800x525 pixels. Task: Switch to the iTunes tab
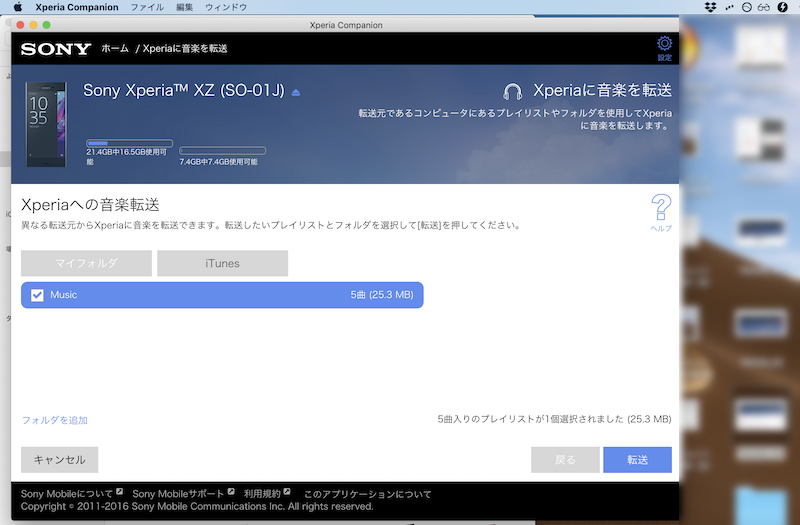pyautogui.click(x=222, y=263)
